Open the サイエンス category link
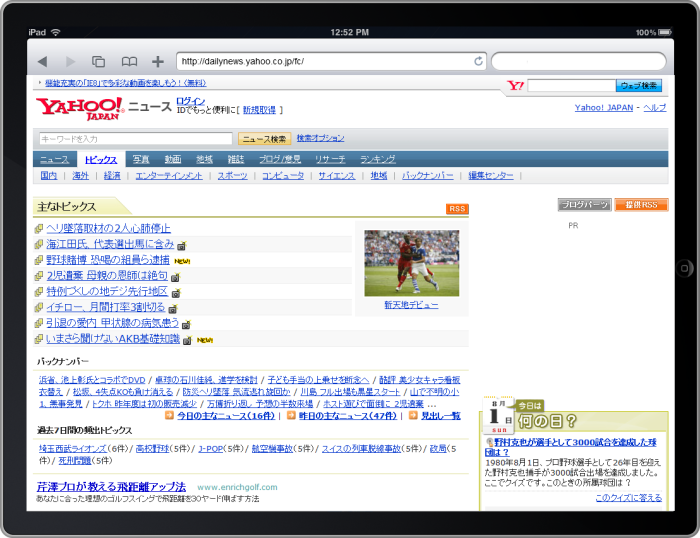The image size is (700, 538). [x=337, y=175]
